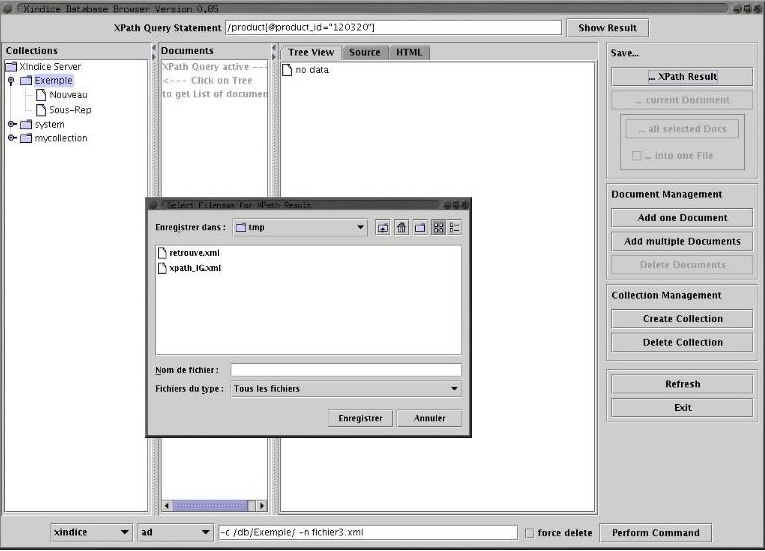Toggle the force delete checkbox

[x=529, y=534]
